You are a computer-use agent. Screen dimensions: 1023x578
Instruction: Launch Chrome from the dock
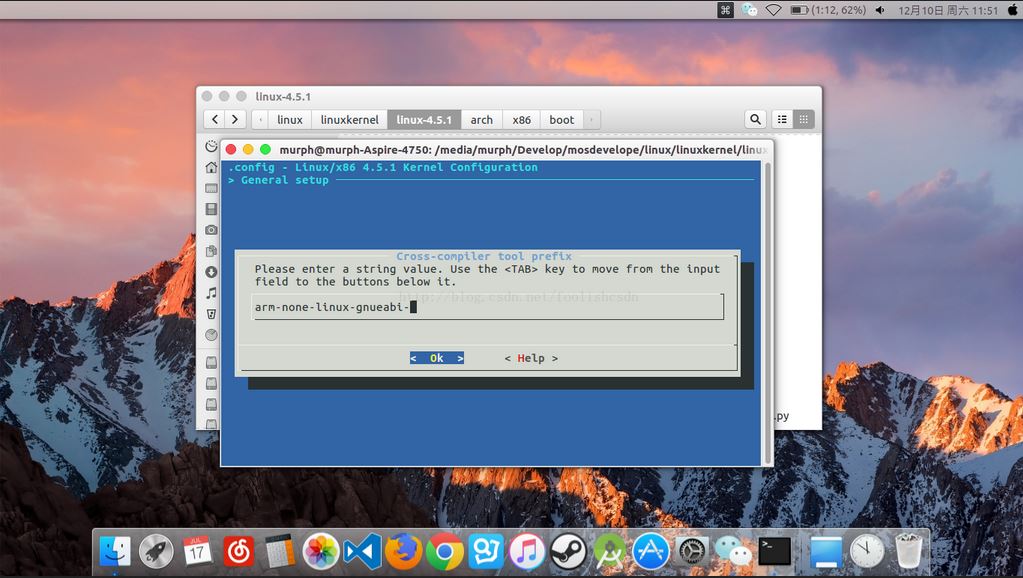tap(444, 552)
